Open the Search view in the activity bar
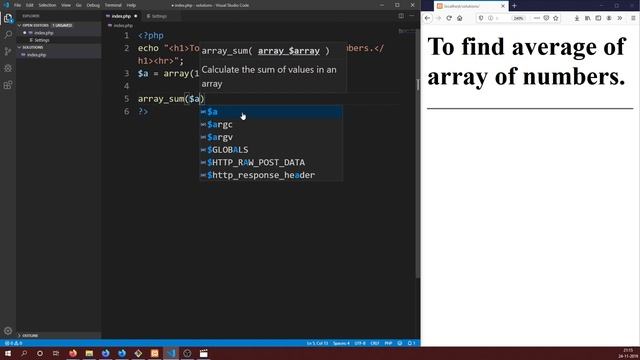The image size is (640, 360). point(8,35)
